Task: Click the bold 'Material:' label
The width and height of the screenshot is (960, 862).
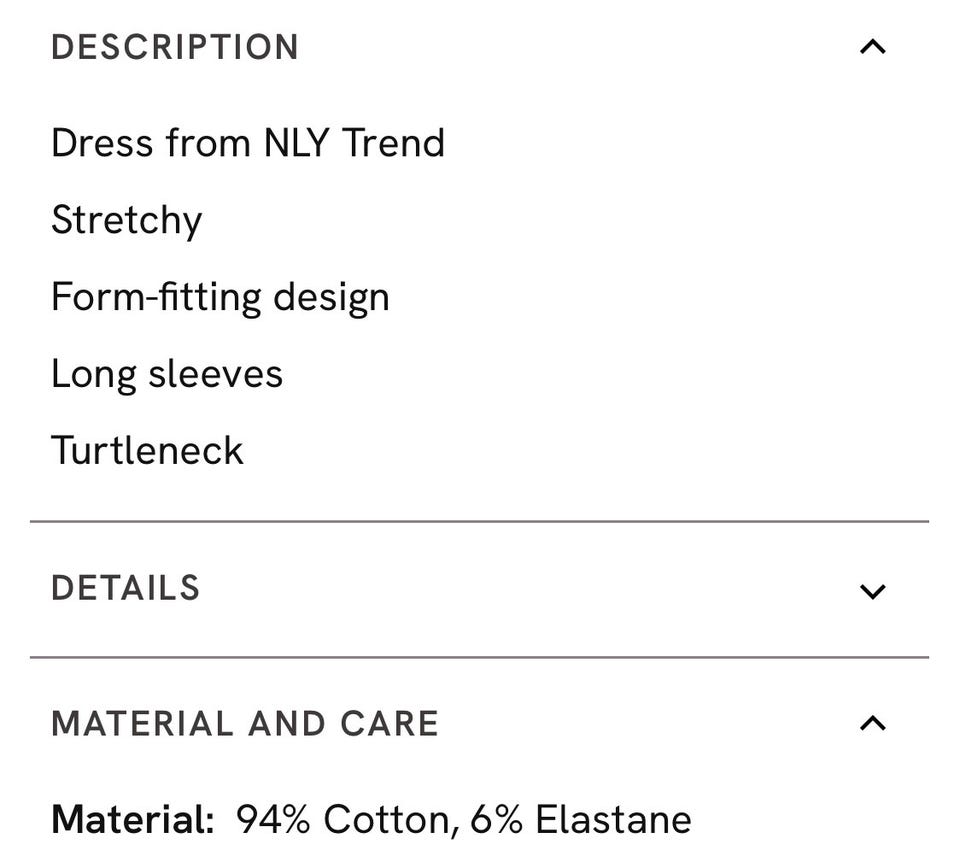Action: 133,820
